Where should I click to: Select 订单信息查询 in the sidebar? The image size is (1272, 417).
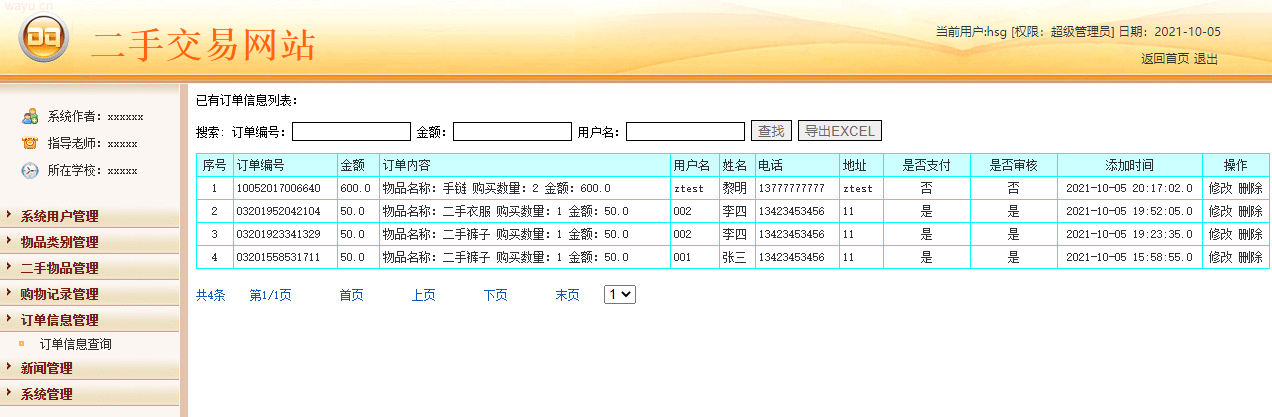76,344
